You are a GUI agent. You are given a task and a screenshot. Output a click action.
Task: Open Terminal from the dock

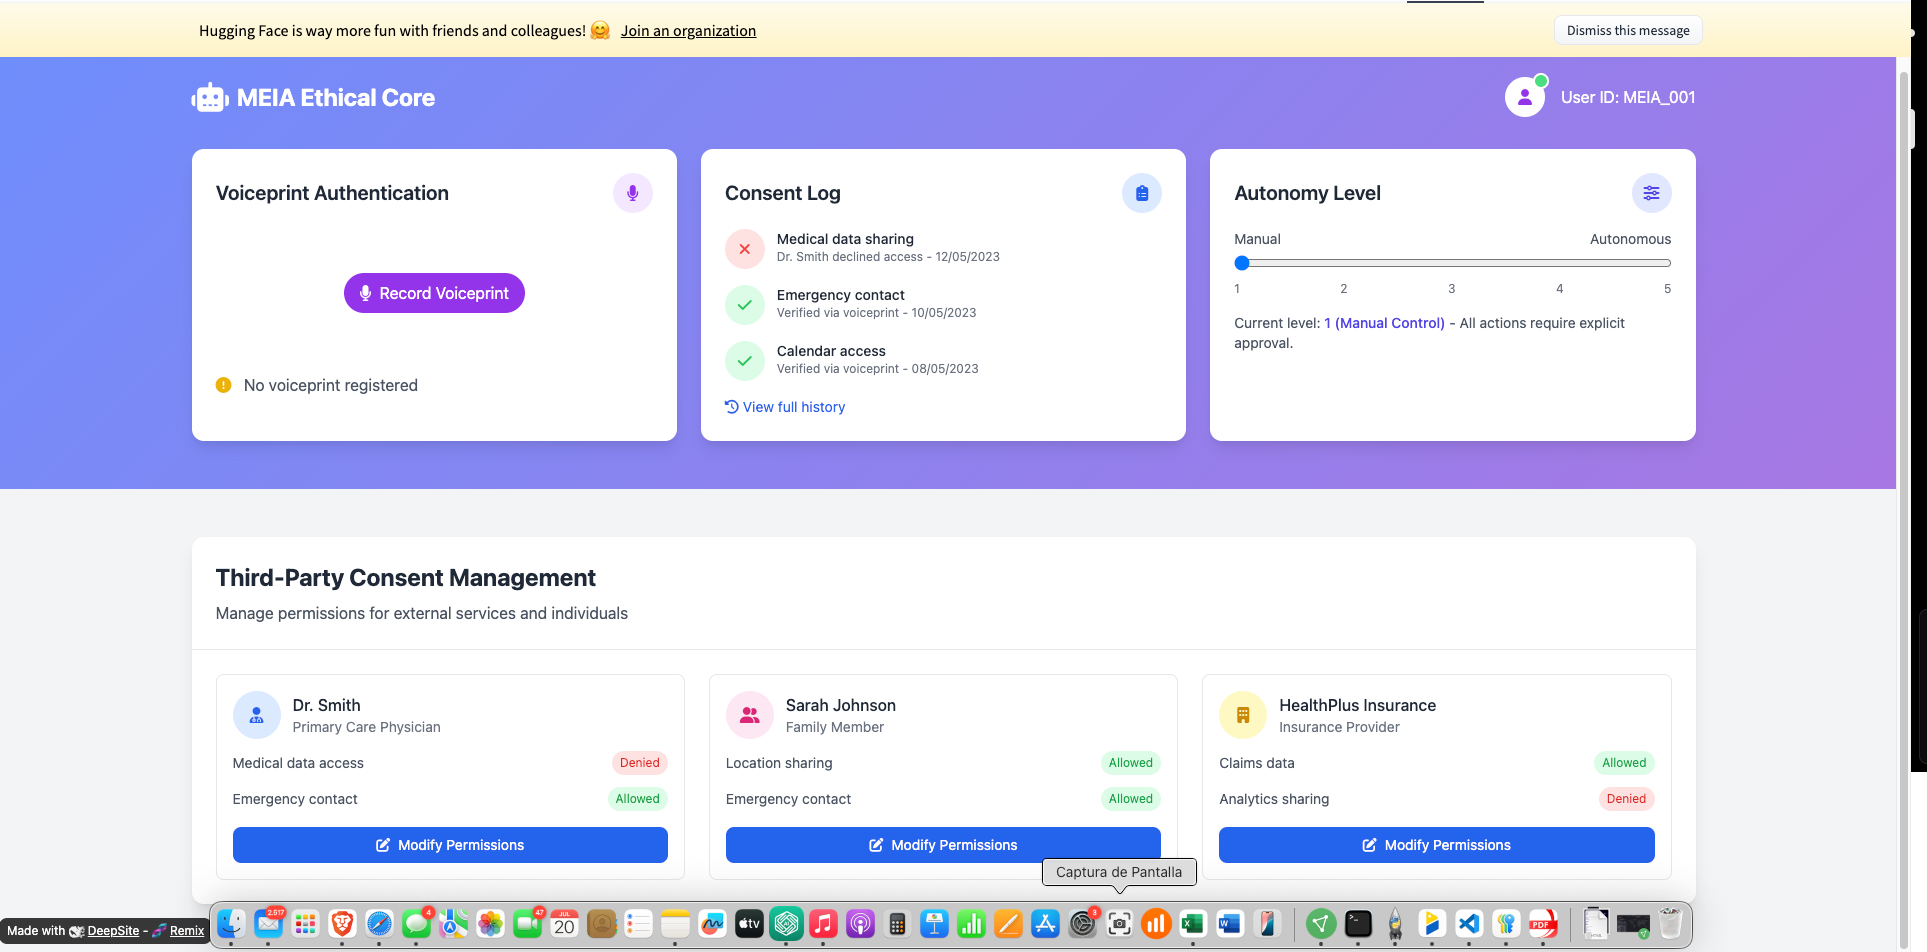pyautogui.click(x=1358, y=923)
